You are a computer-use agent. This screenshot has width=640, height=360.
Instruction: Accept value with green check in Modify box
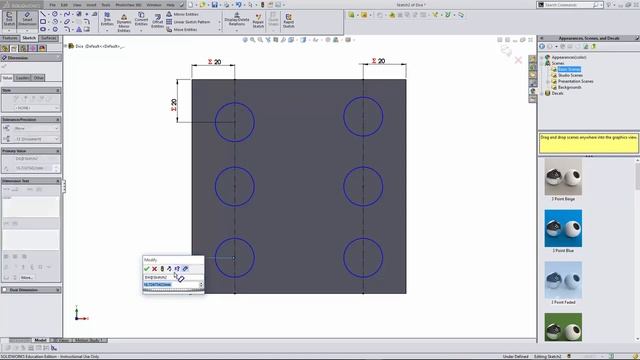[147, 269]
